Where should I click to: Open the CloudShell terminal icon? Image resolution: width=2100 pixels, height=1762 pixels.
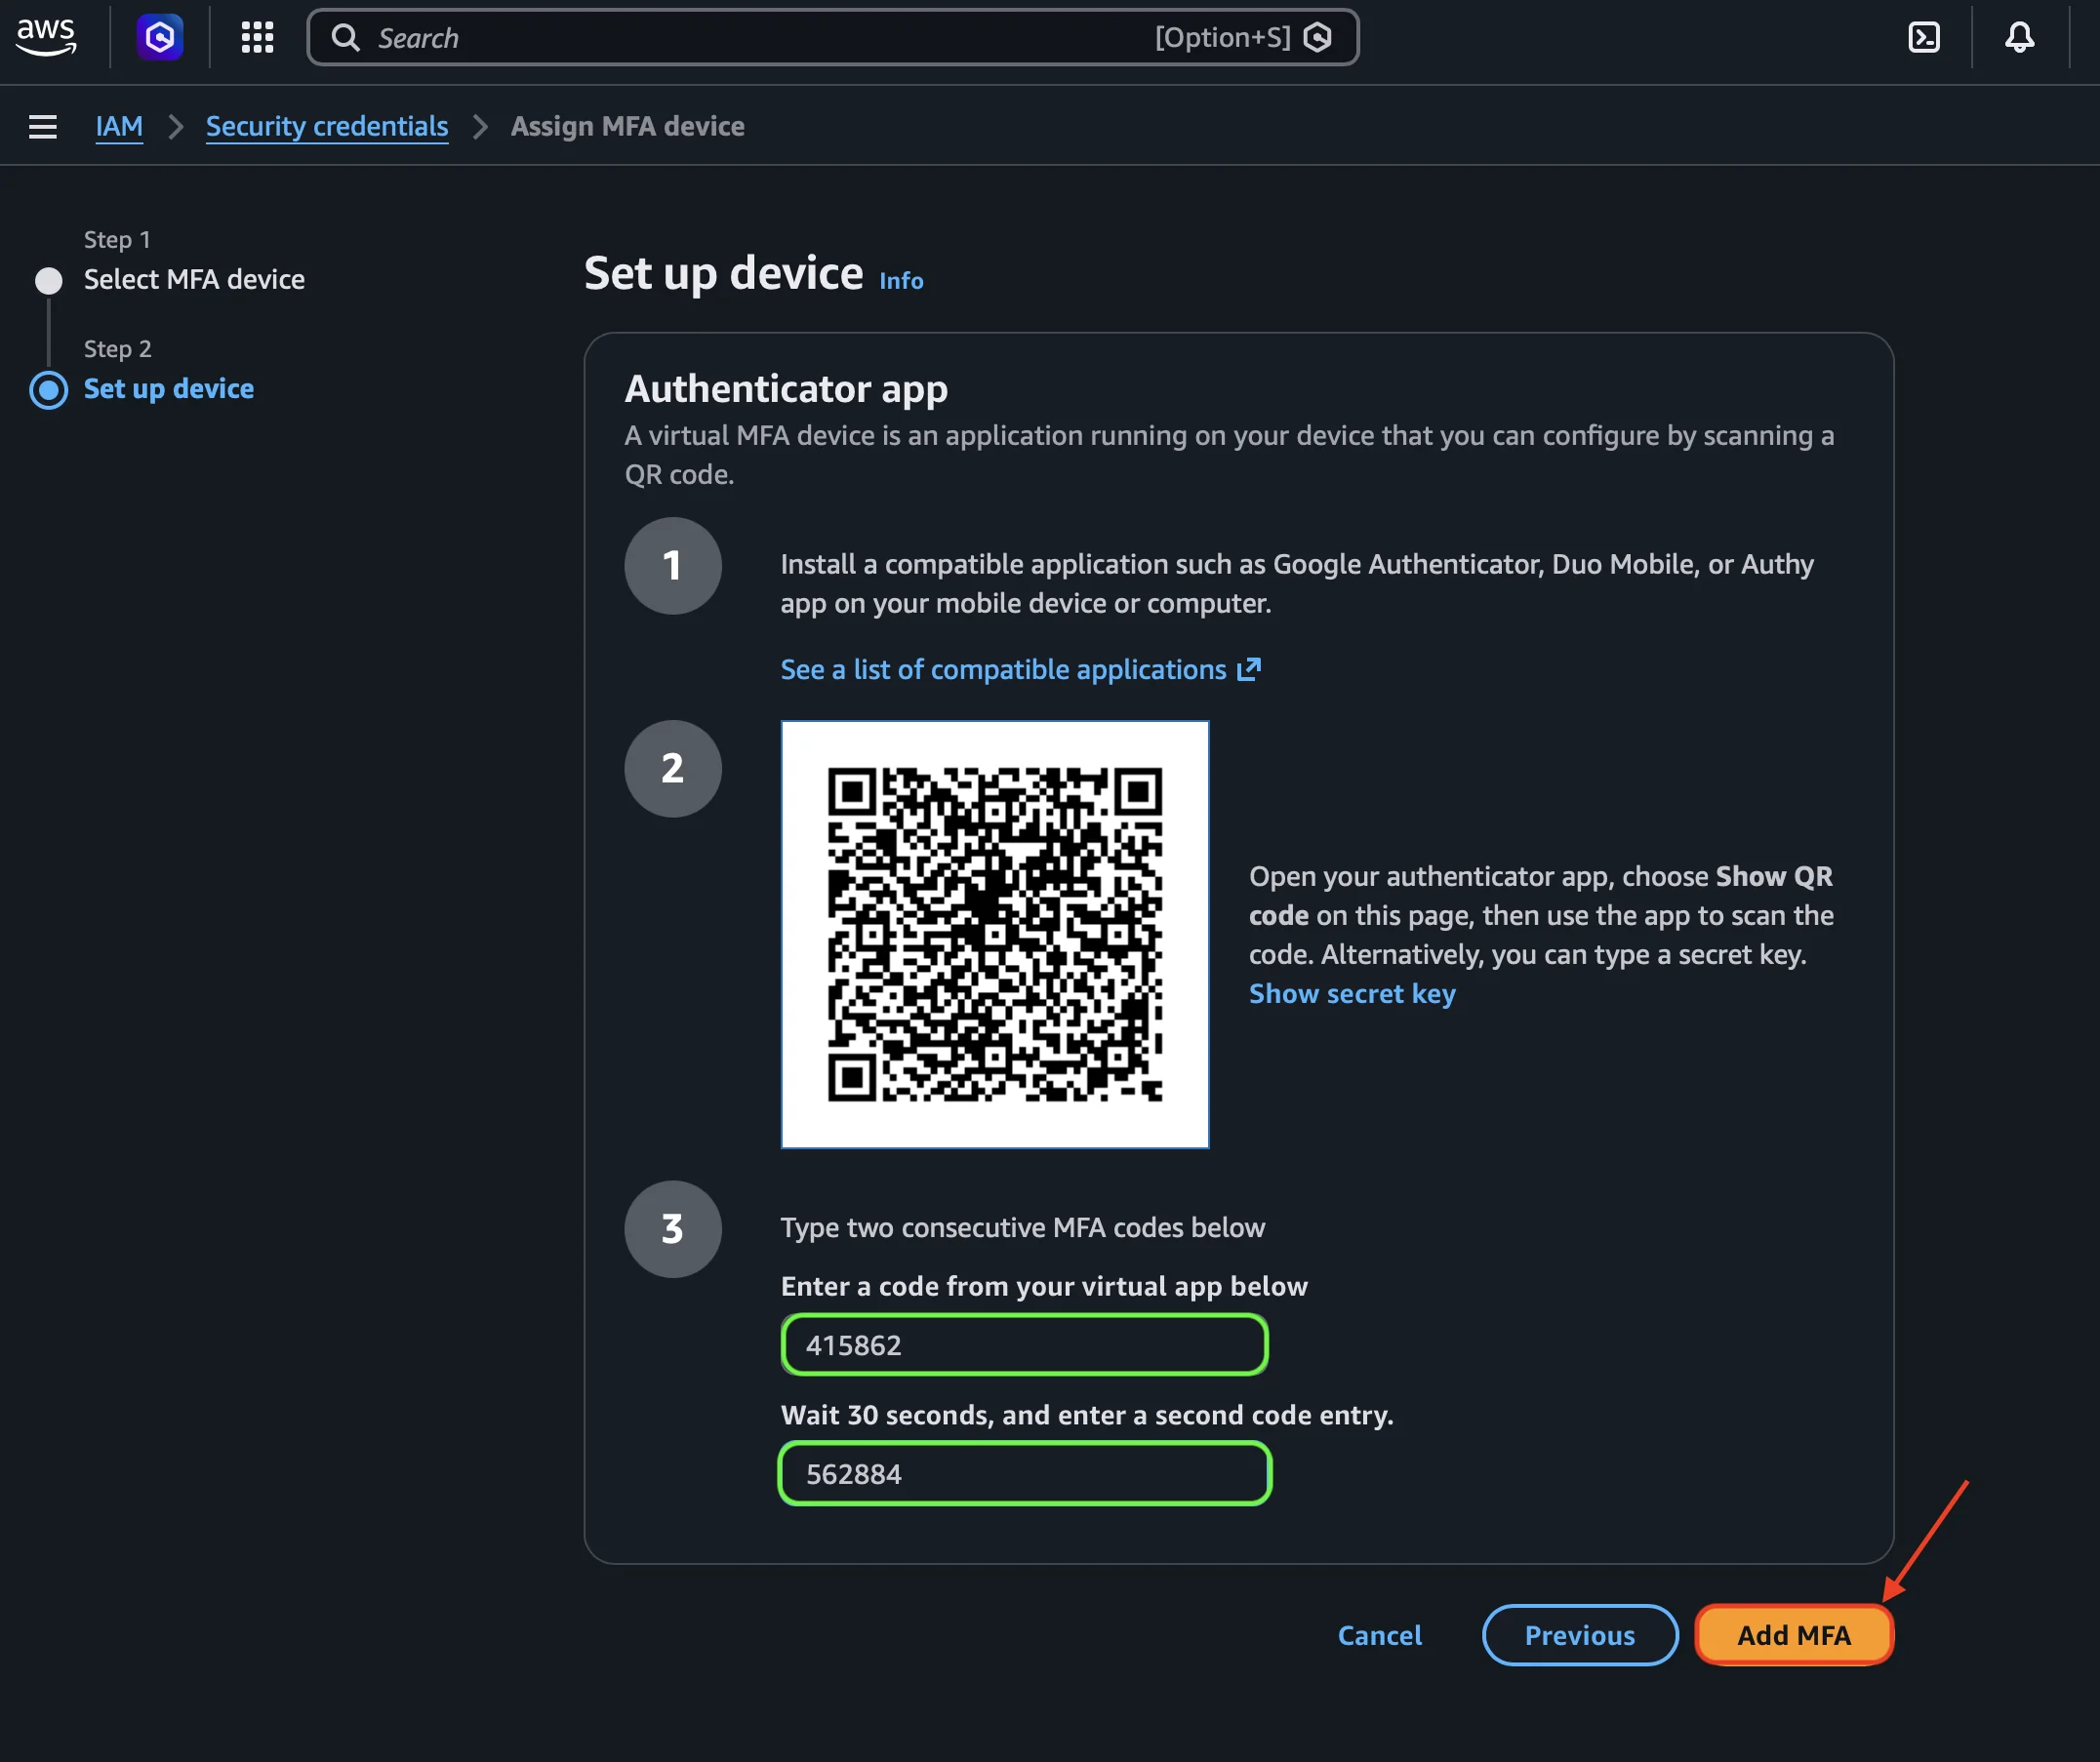click(x=1923, y=37)
